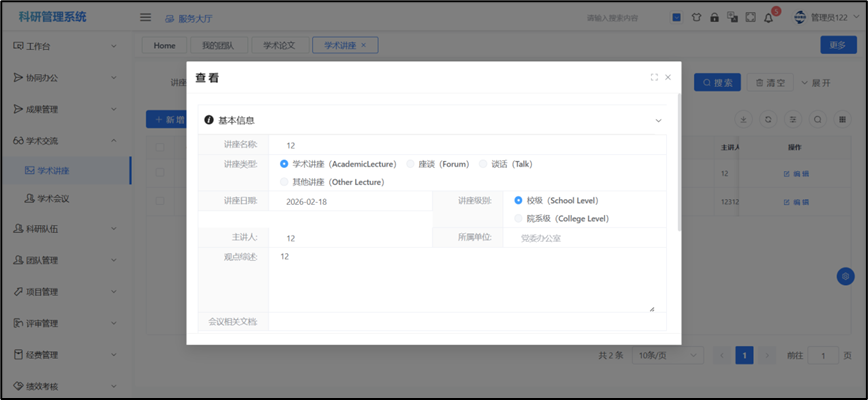
Task: Open the language translation icon
Action: (x=732, y=17)
